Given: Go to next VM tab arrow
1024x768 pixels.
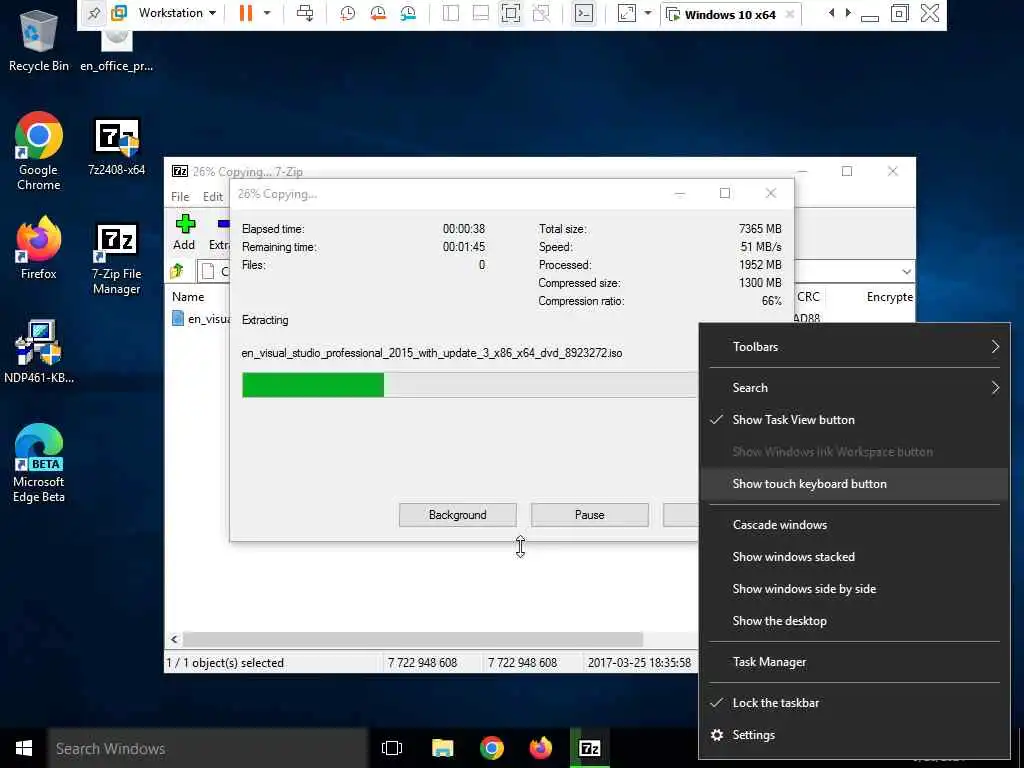Looking at the screenshot, I should tap(848, 12).
